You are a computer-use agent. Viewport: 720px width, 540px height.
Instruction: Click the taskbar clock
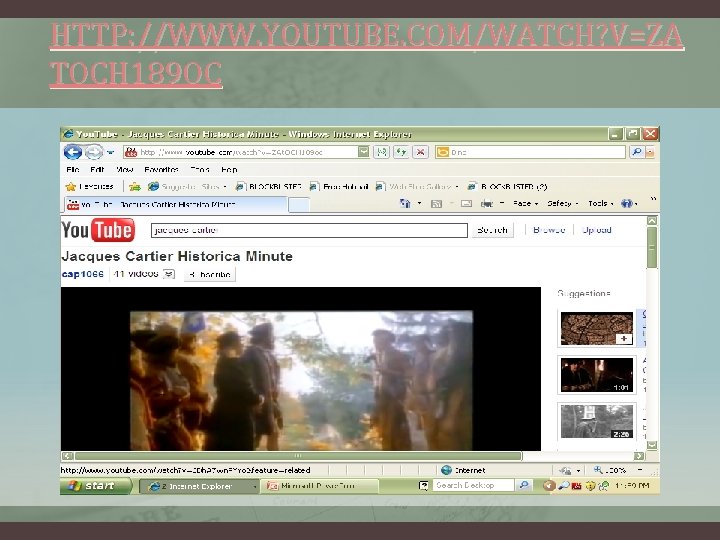[633, 485]
